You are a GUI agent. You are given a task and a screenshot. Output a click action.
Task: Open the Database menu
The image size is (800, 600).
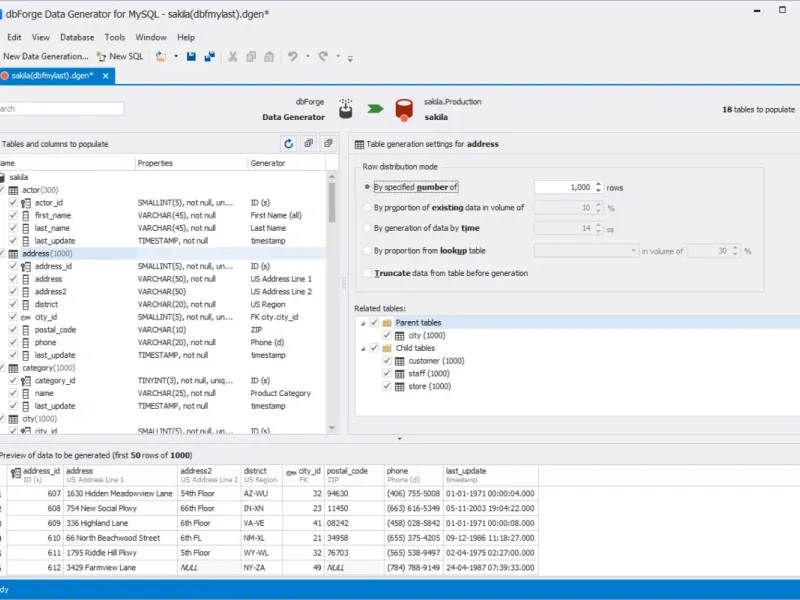tap(77, 37)
